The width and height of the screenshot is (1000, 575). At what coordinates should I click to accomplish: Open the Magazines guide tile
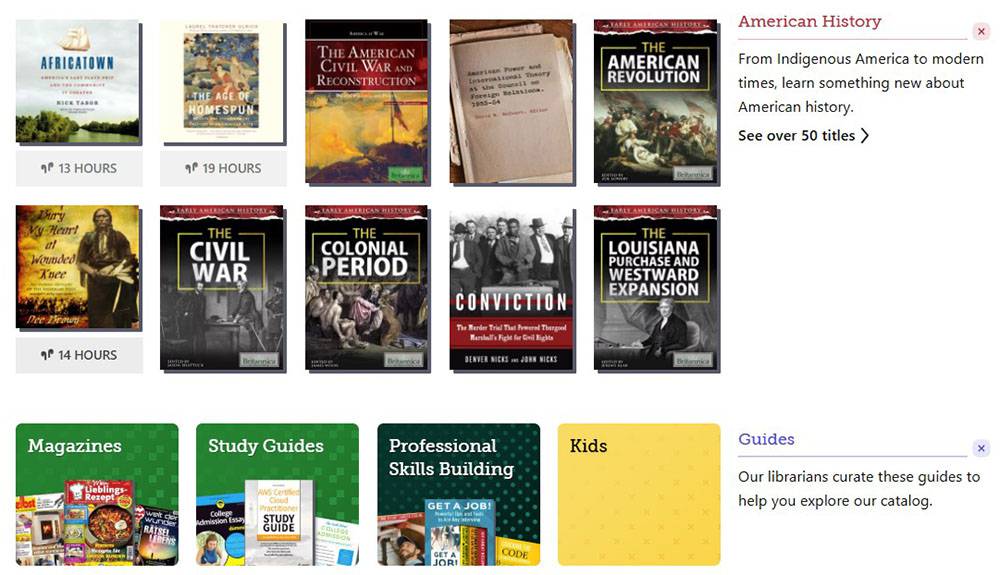(97, 495)
